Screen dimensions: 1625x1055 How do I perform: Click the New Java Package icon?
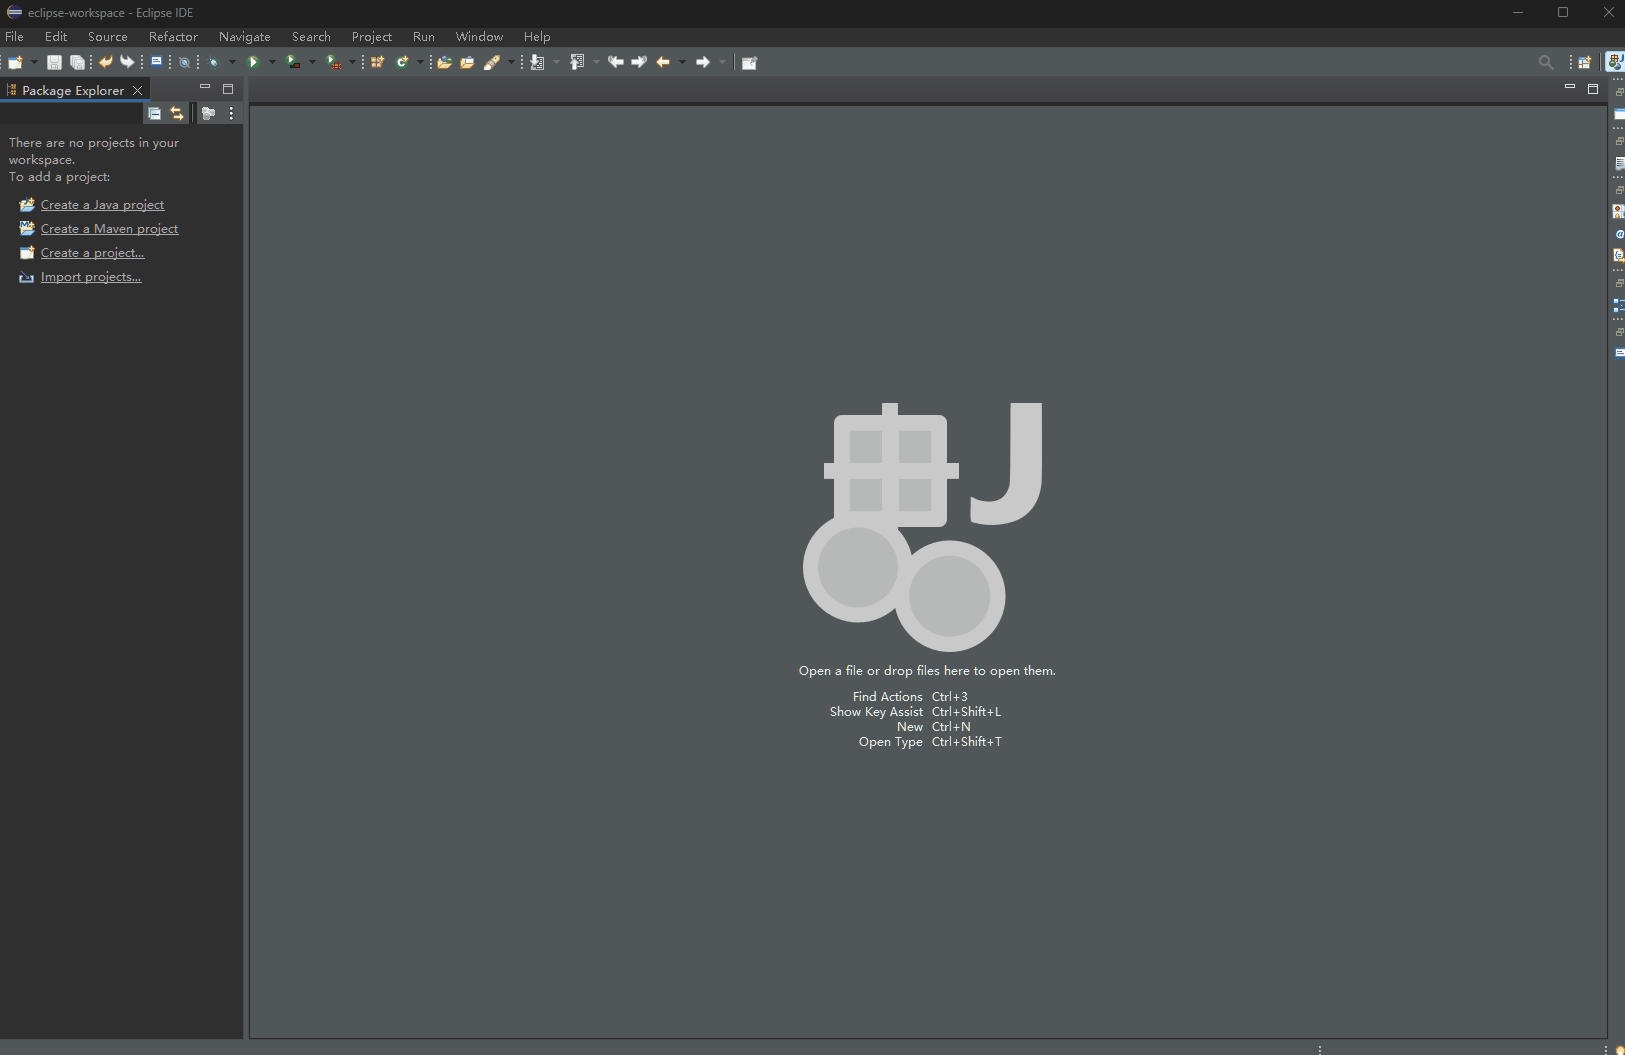tap(377, 62)
